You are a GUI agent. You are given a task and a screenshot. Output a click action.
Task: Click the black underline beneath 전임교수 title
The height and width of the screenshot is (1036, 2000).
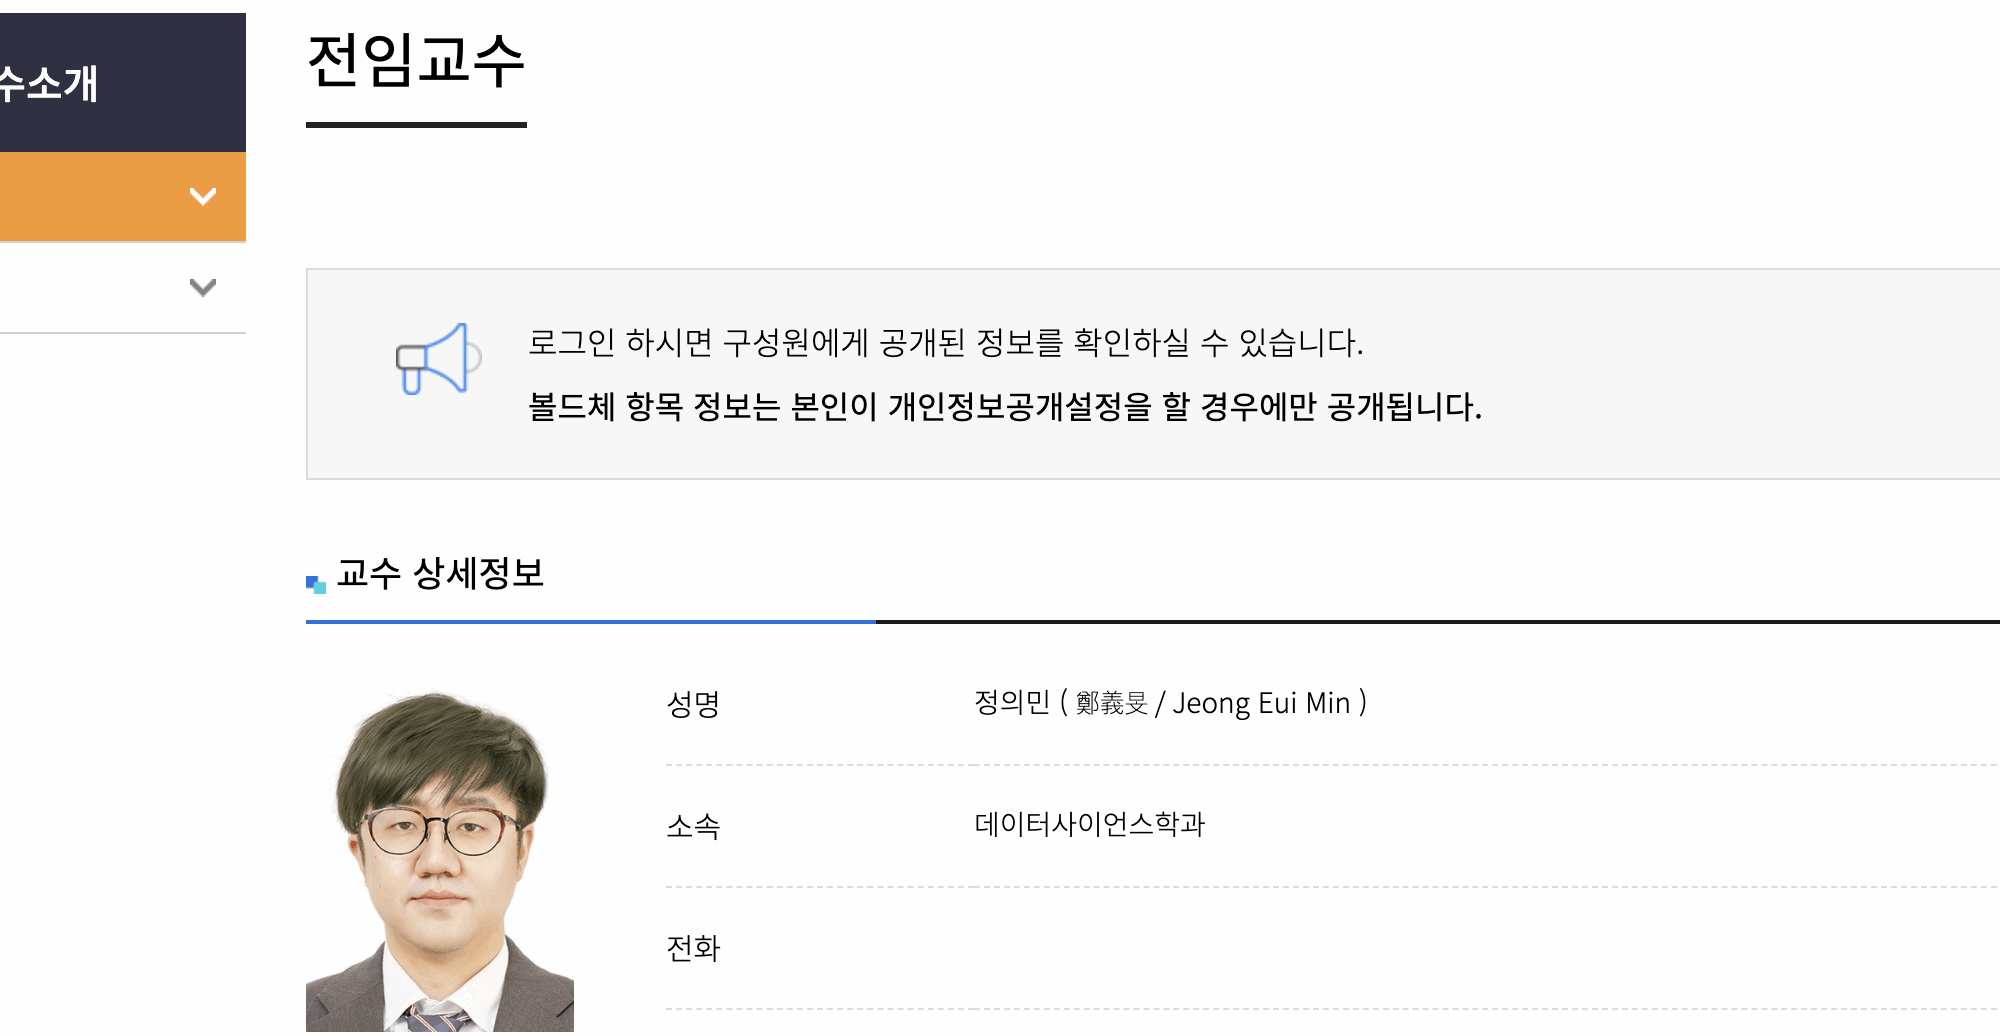click(416, 125)
